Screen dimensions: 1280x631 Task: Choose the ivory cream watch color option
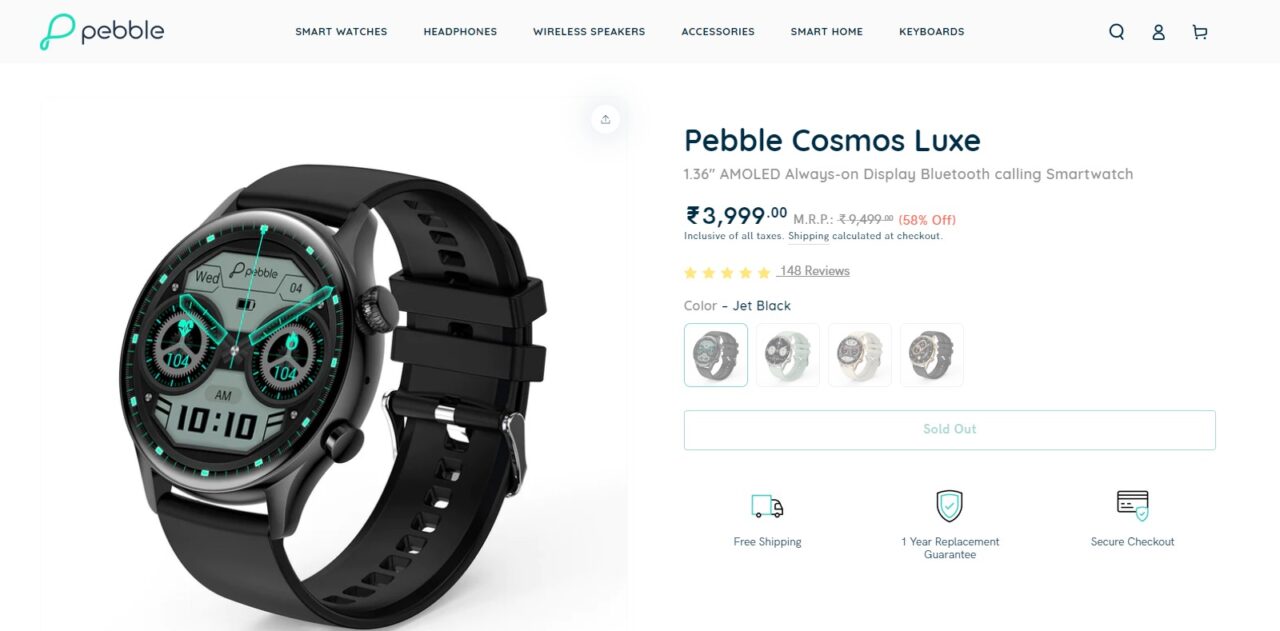pos(860,355)
